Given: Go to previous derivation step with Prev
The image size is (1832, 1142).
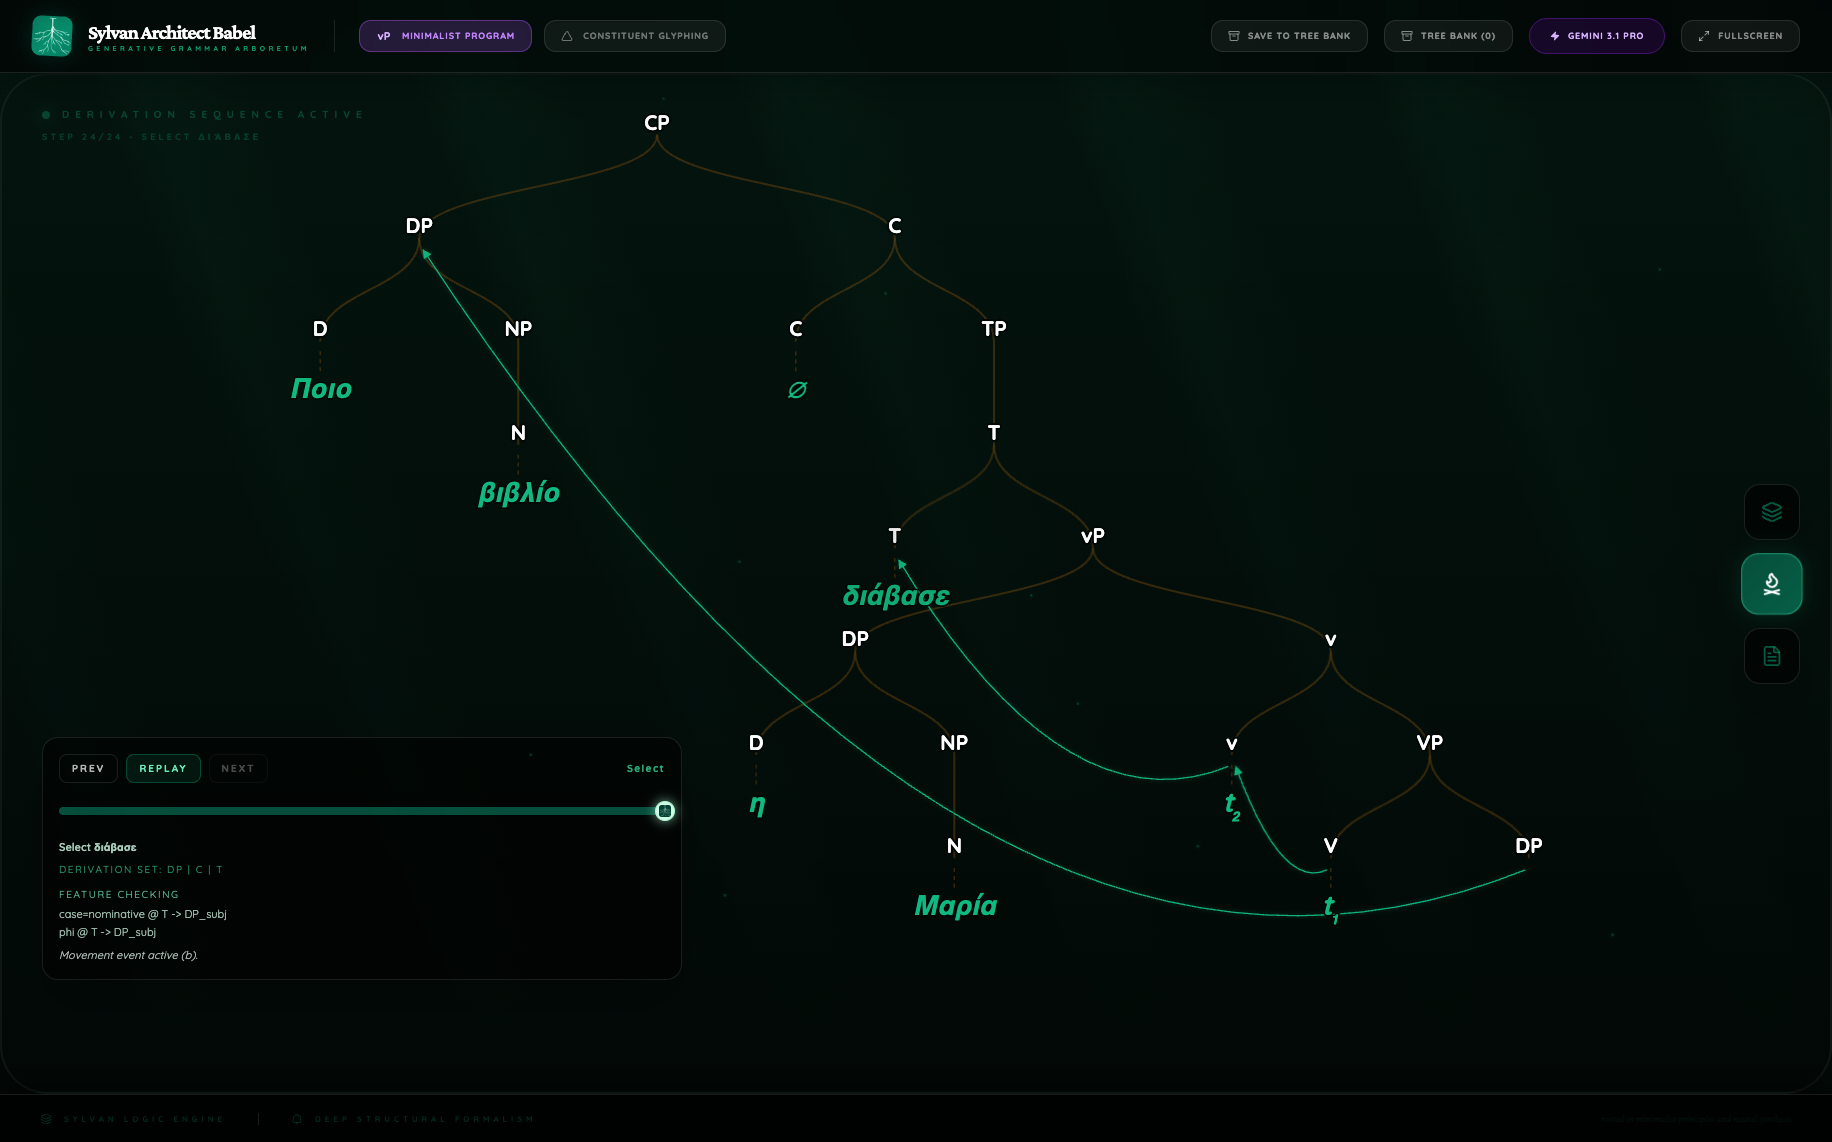Looking at the screenshot, I should pyautogui.click(x=88, y=768).
